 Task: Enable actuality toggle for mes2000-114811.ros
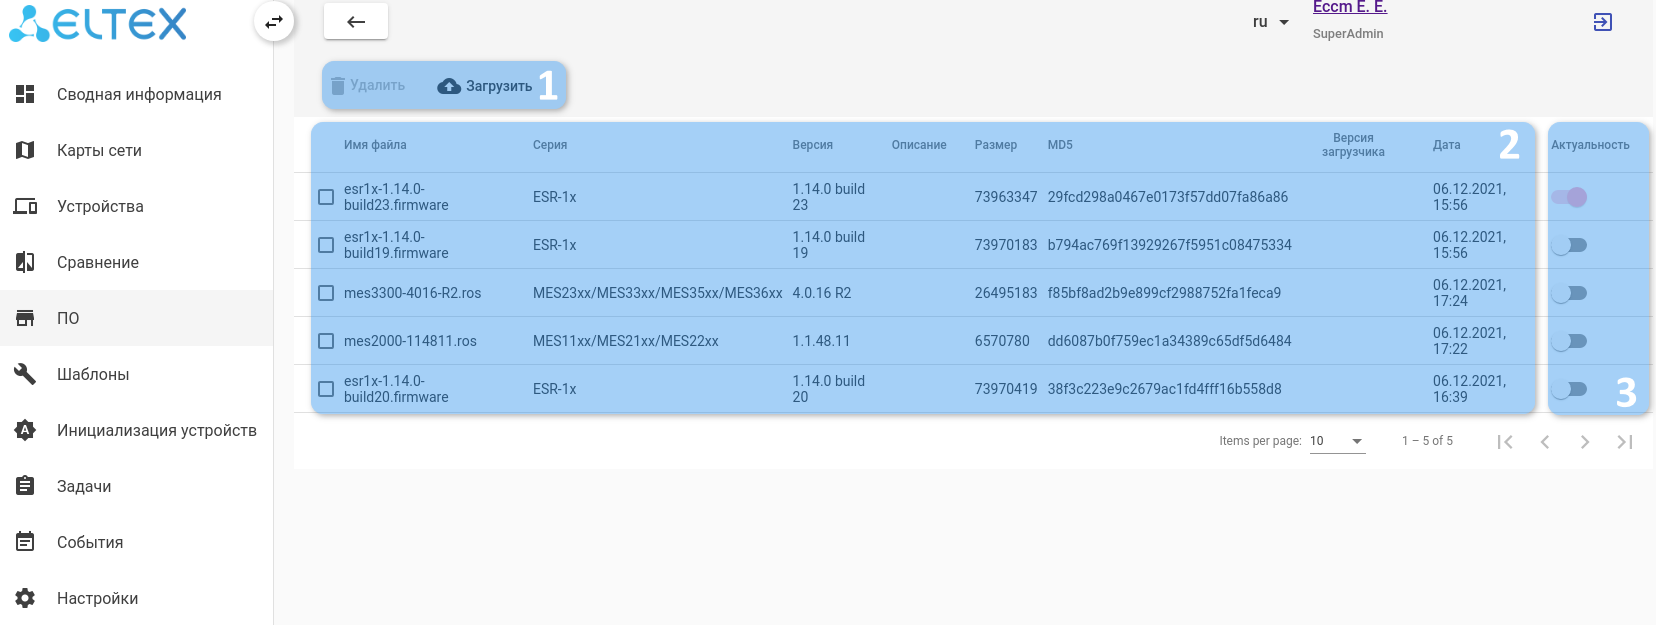(x=1569, y=341)
